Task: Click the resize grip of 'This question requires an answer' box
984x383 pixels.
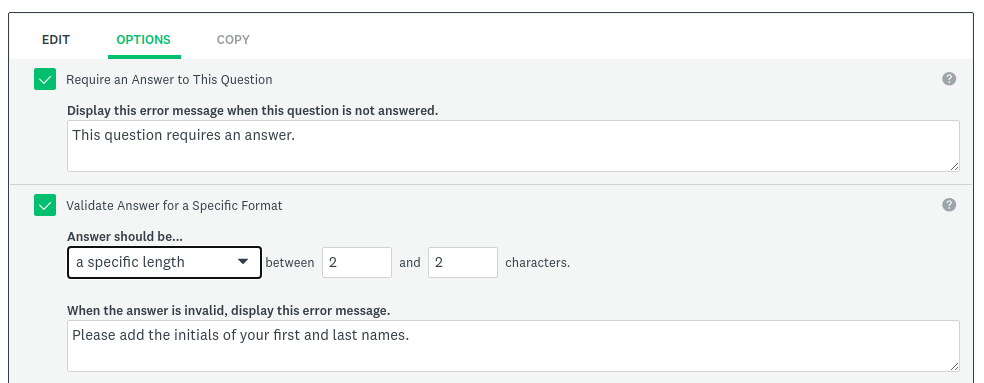Action: click(x=954, y=166)
